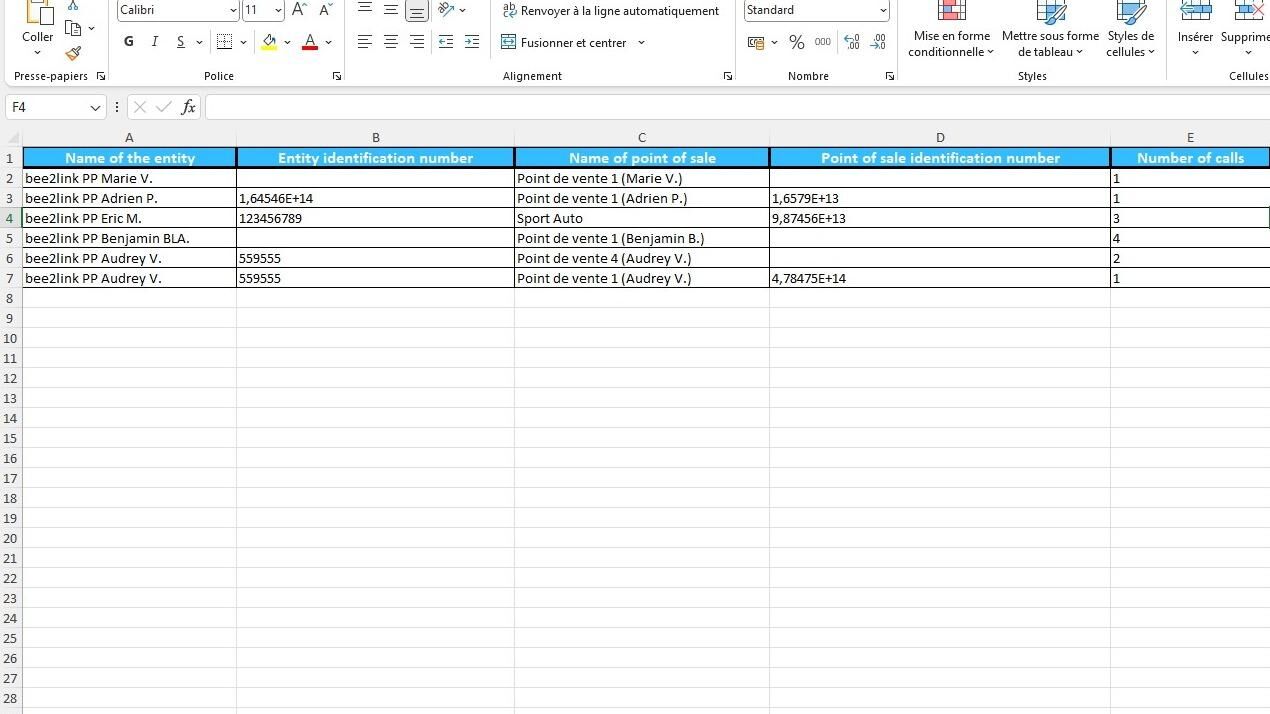The image size is (1270, 714).
Task: Apply the yellow fill color swatch
Action: click(x=269, y=42)
